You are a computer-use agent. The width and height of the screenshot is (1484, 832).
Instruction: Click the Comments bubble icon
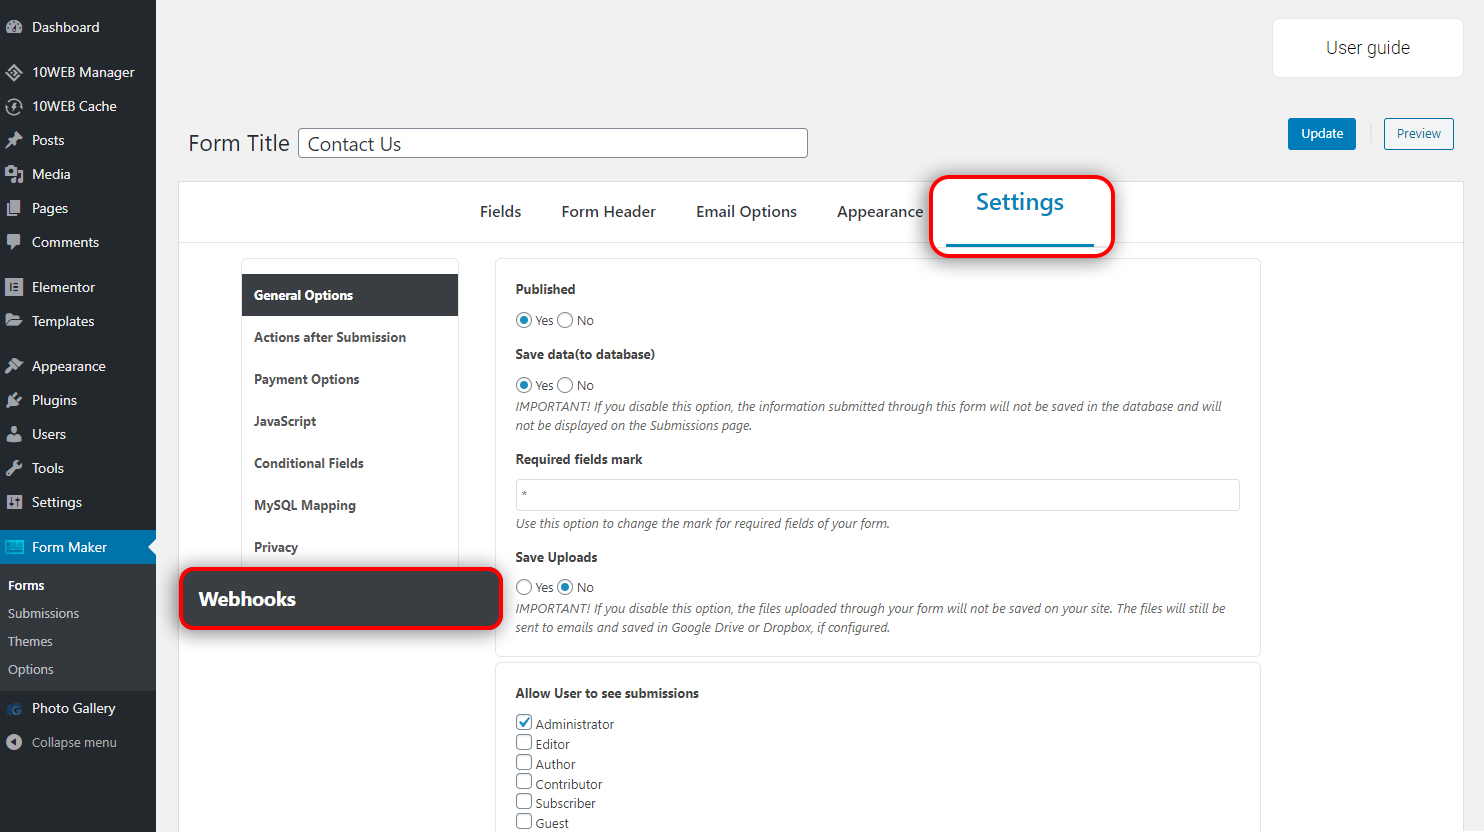pyautogui.click(x=14, y=242)
